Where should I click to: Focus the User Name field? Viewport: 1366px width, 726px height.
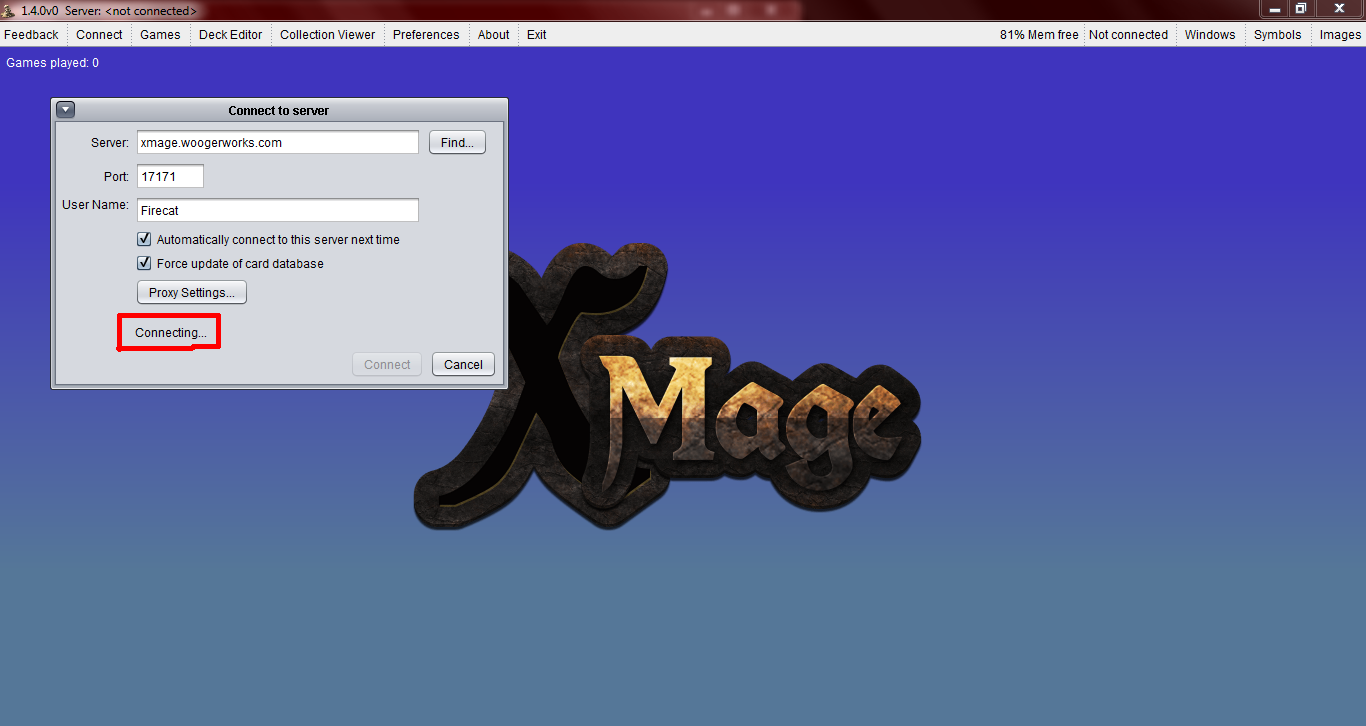click(x=278, y=210)
